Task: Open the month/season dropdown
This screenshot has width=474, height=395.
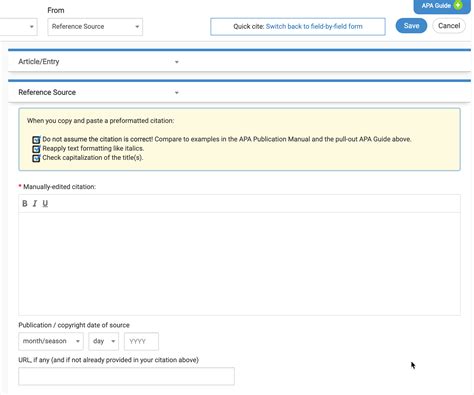Action: (51, 341)
